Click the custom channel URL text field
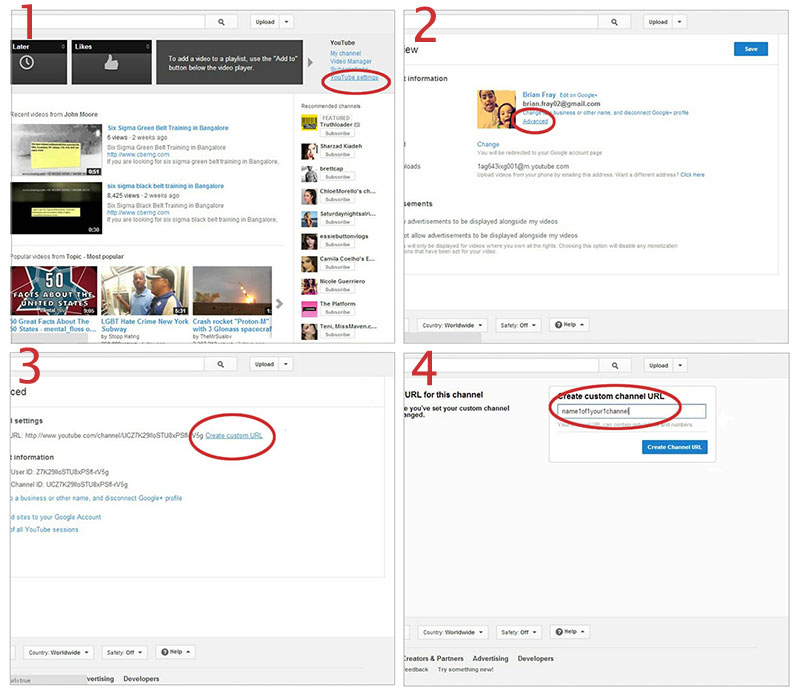 pyautogui.click(x=632, y=411)
